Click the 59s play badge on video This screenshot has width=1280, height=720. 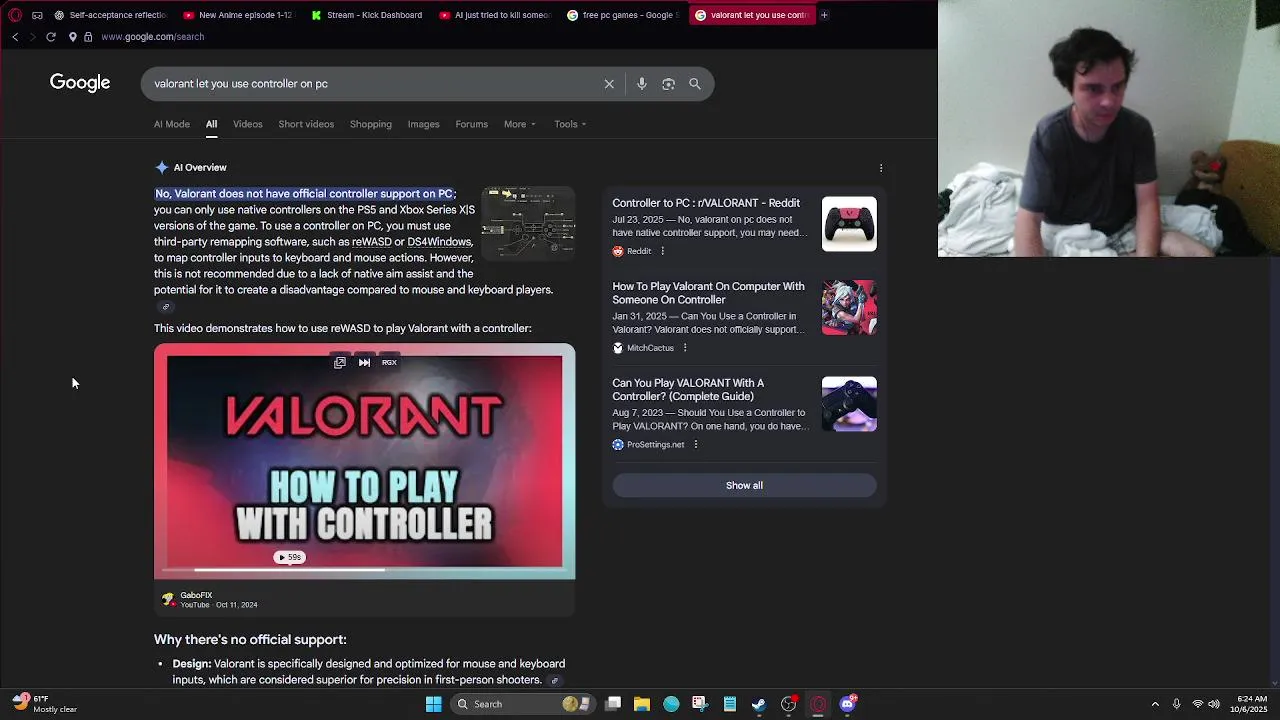(x=290, y=557)
